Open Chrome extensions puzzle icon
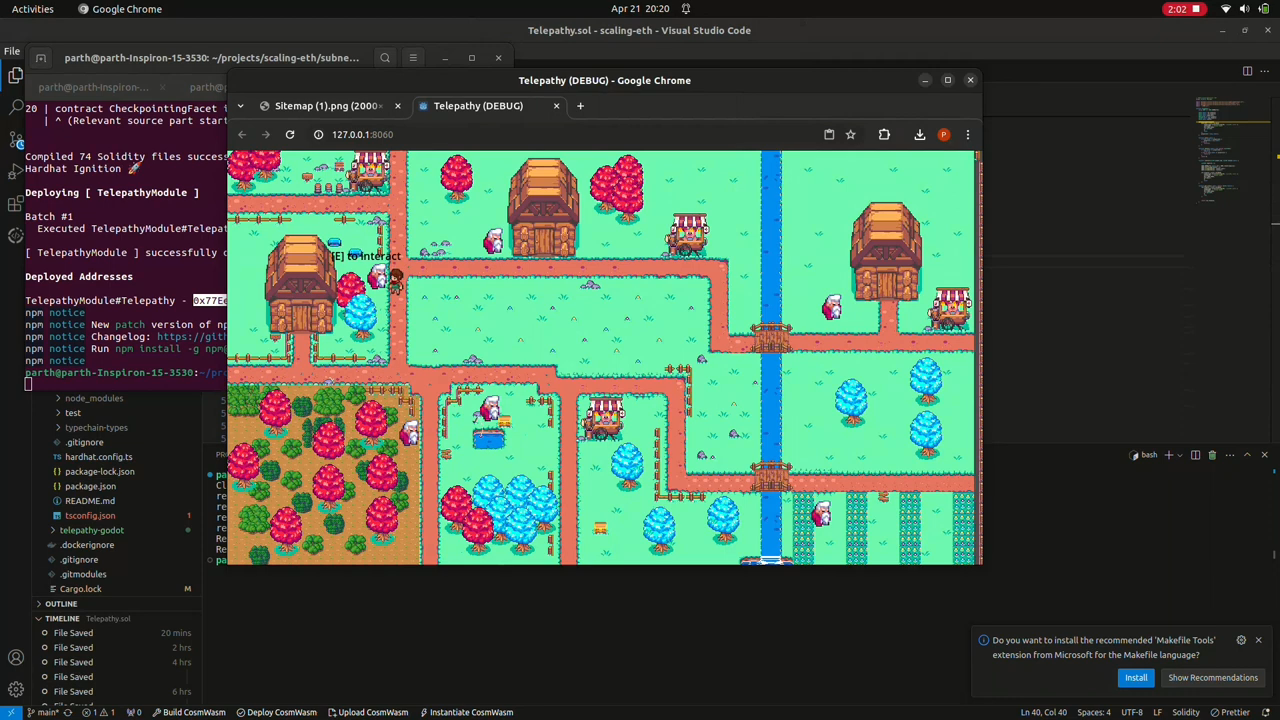The width and height of the screenshot is (1280, 720). tap(884, 134)
